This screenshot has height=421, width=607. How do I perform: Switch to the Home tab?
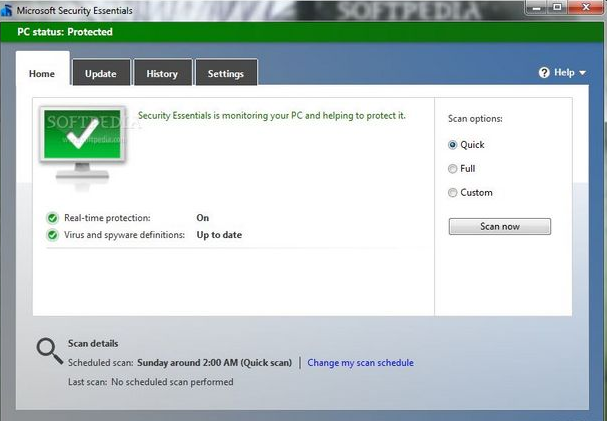pyautogui.click(x=43, y=69)
